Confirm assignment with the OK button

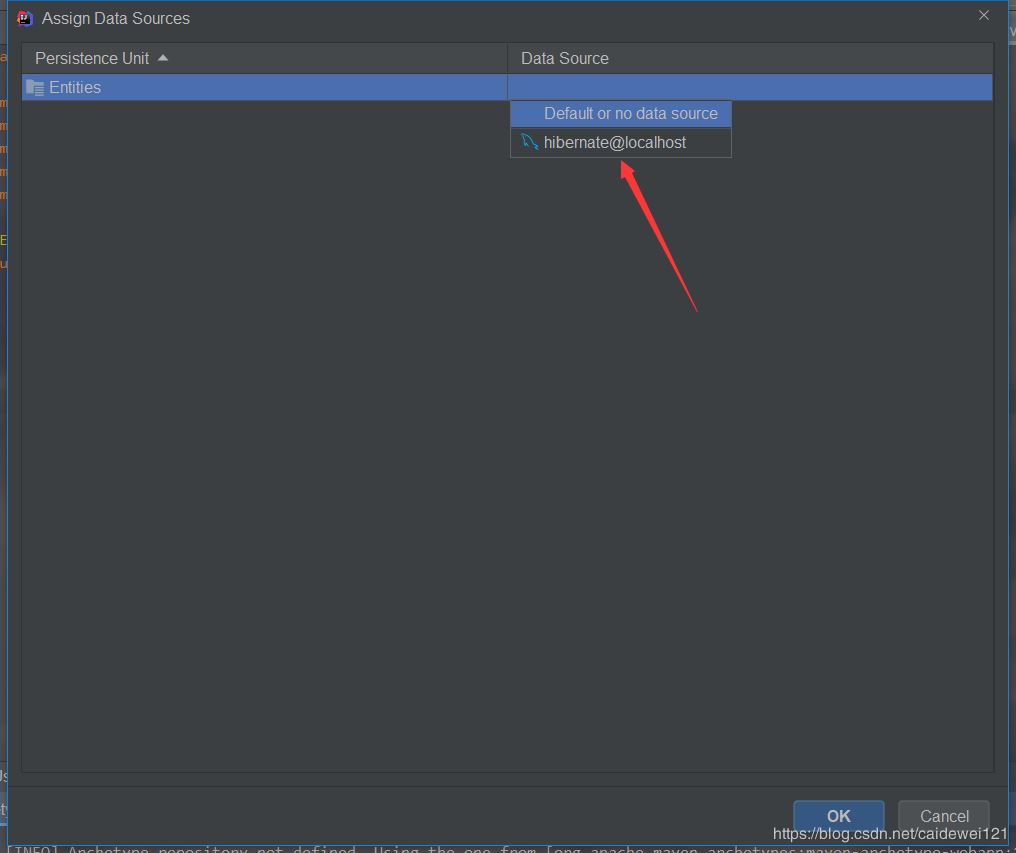click(x=838, y=816)
